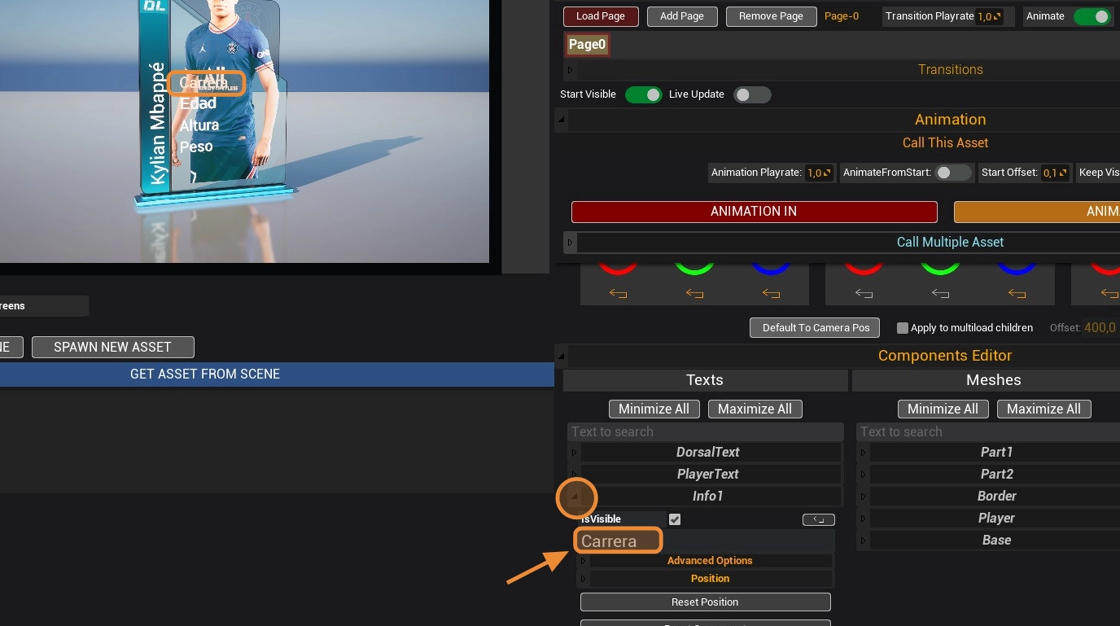Collapse the Info1 text component

tap(574, 497)
